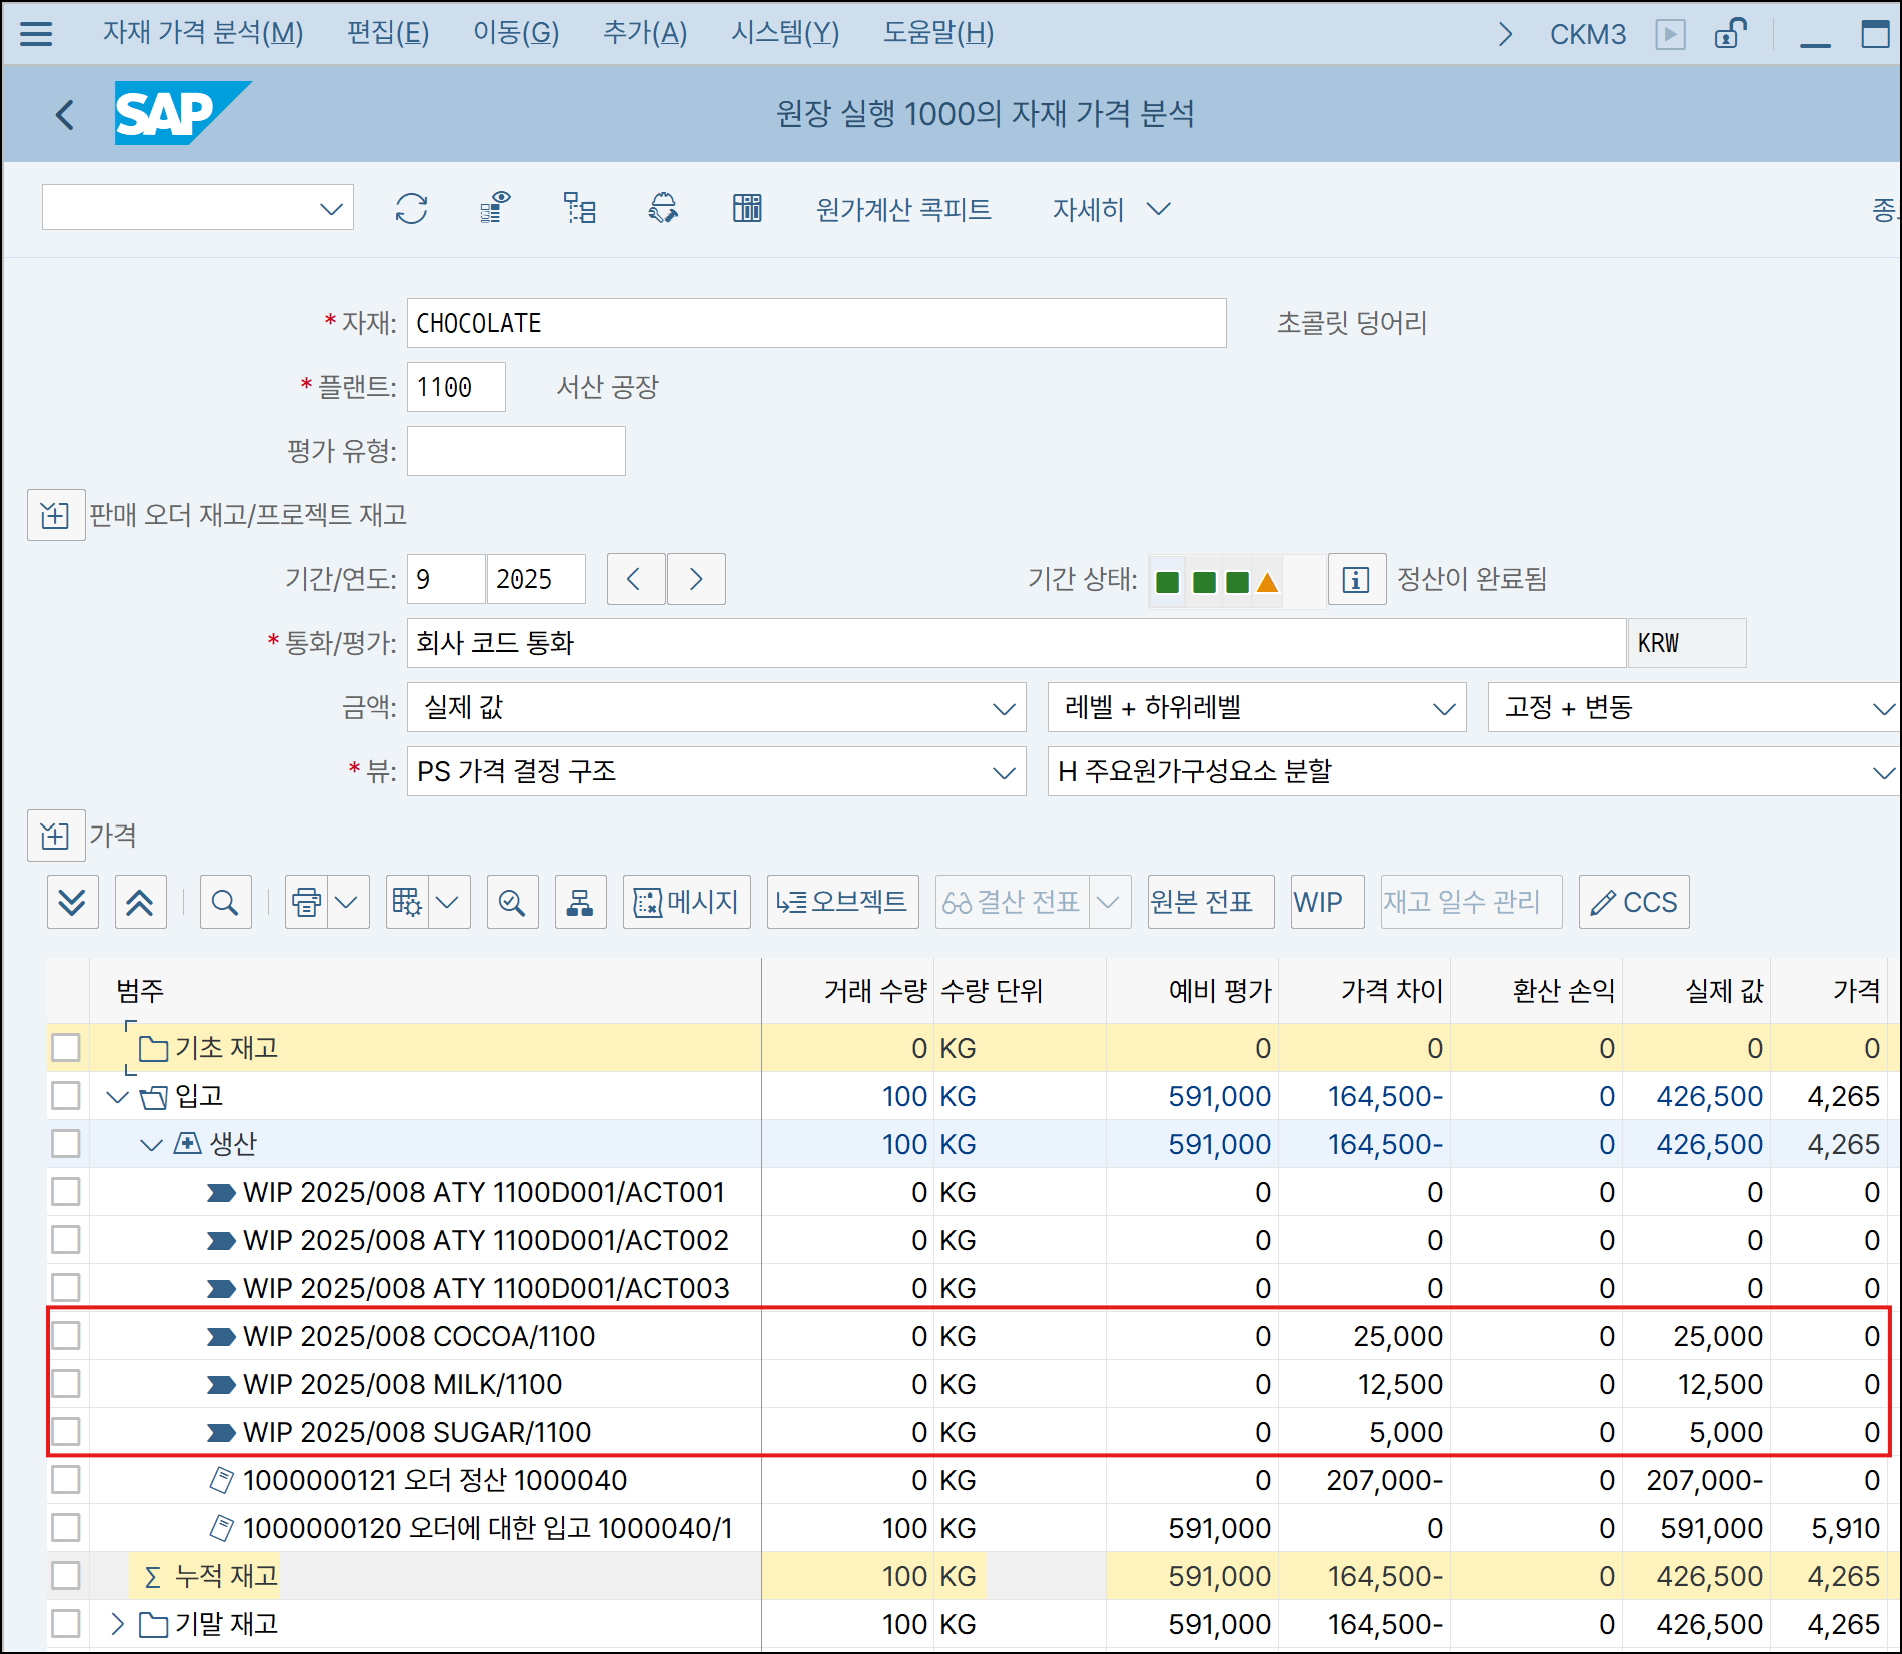Open the 자재 가격 분석(M) menu
Viewport: 1902px width, 1654px height.
203,33
